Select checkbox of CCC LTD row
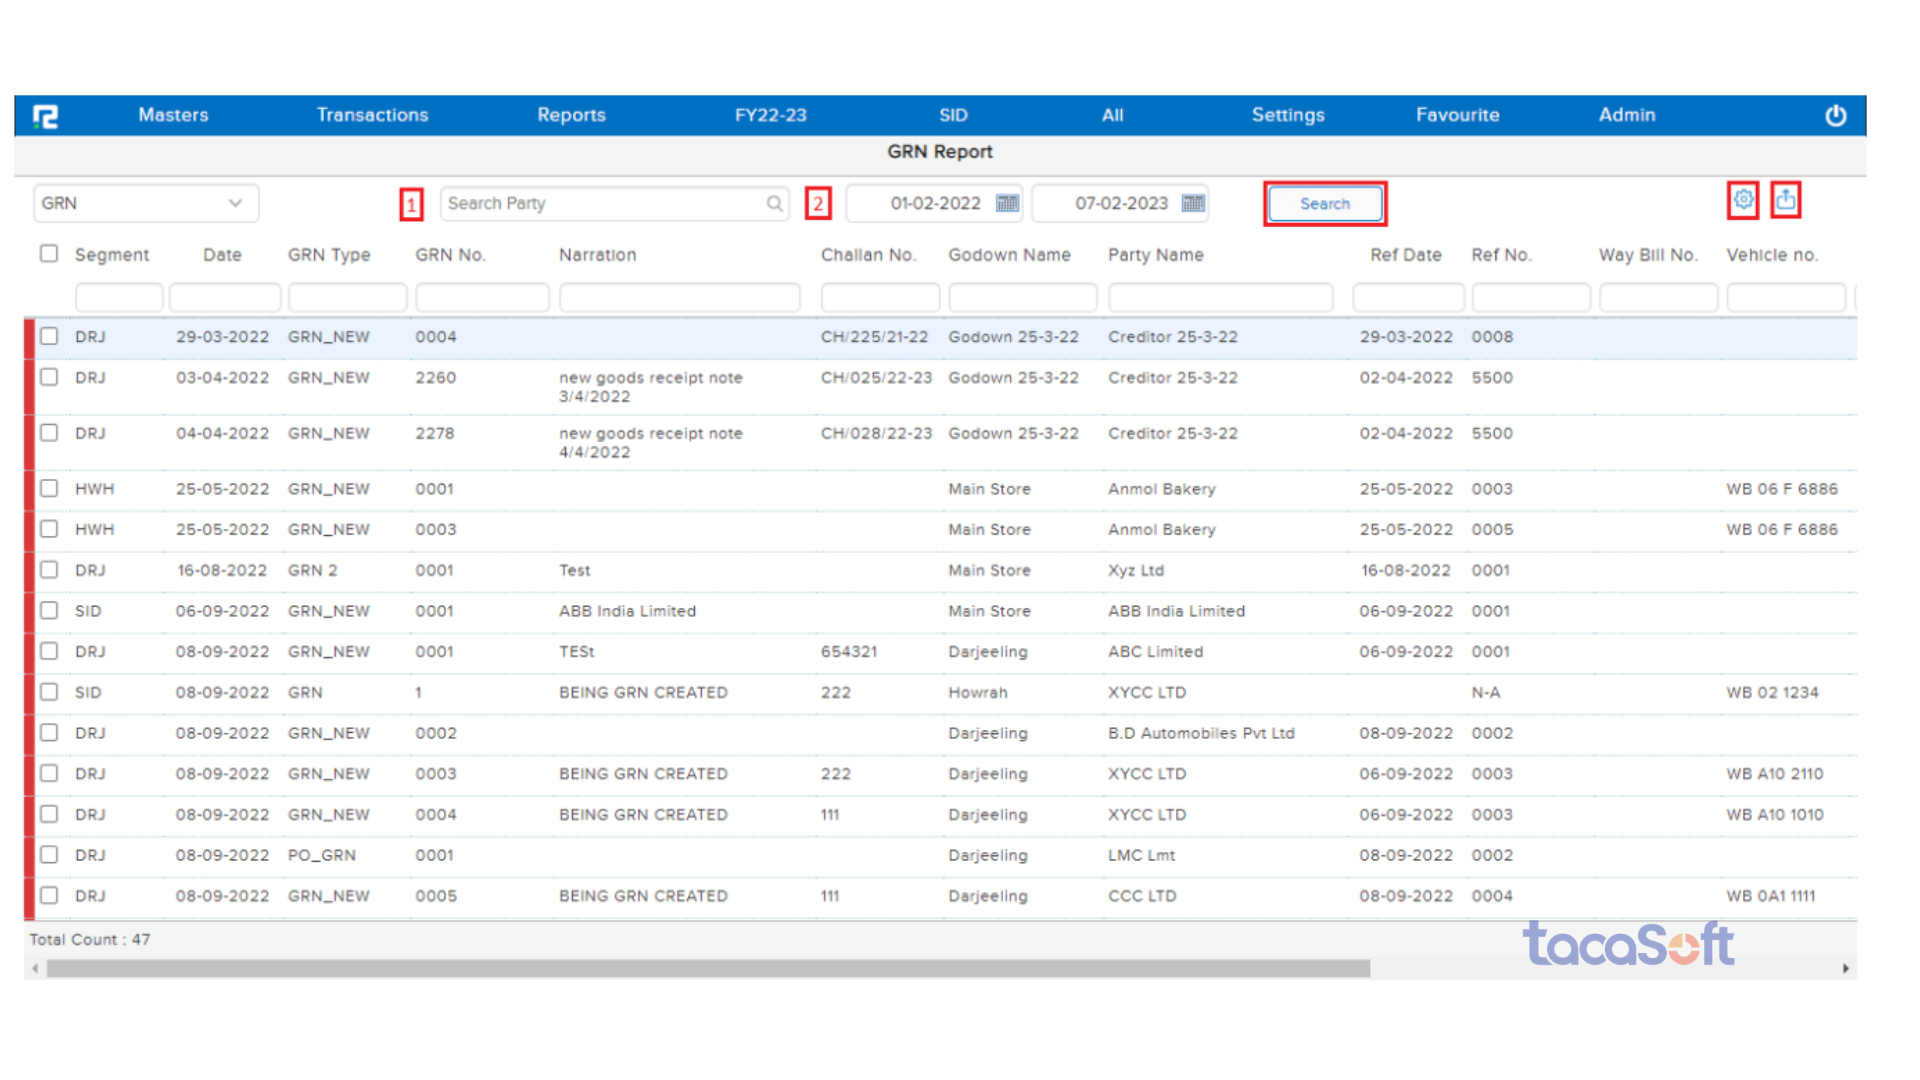 tap(48, 895)
